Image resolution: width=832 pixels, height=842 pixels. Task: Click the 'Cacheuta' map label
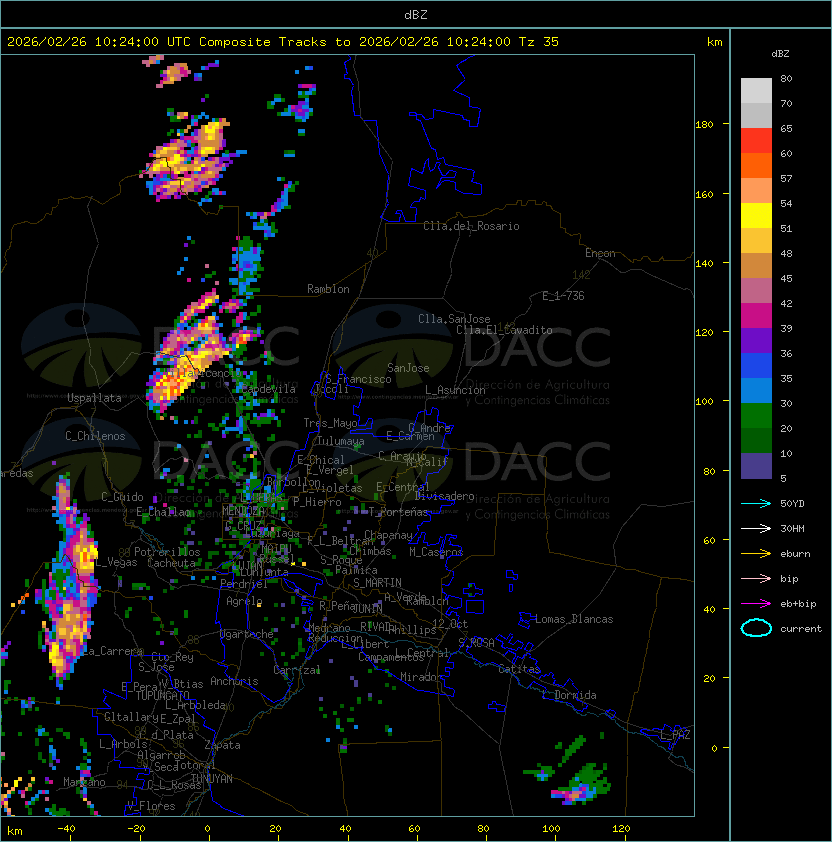click(171, 563)
